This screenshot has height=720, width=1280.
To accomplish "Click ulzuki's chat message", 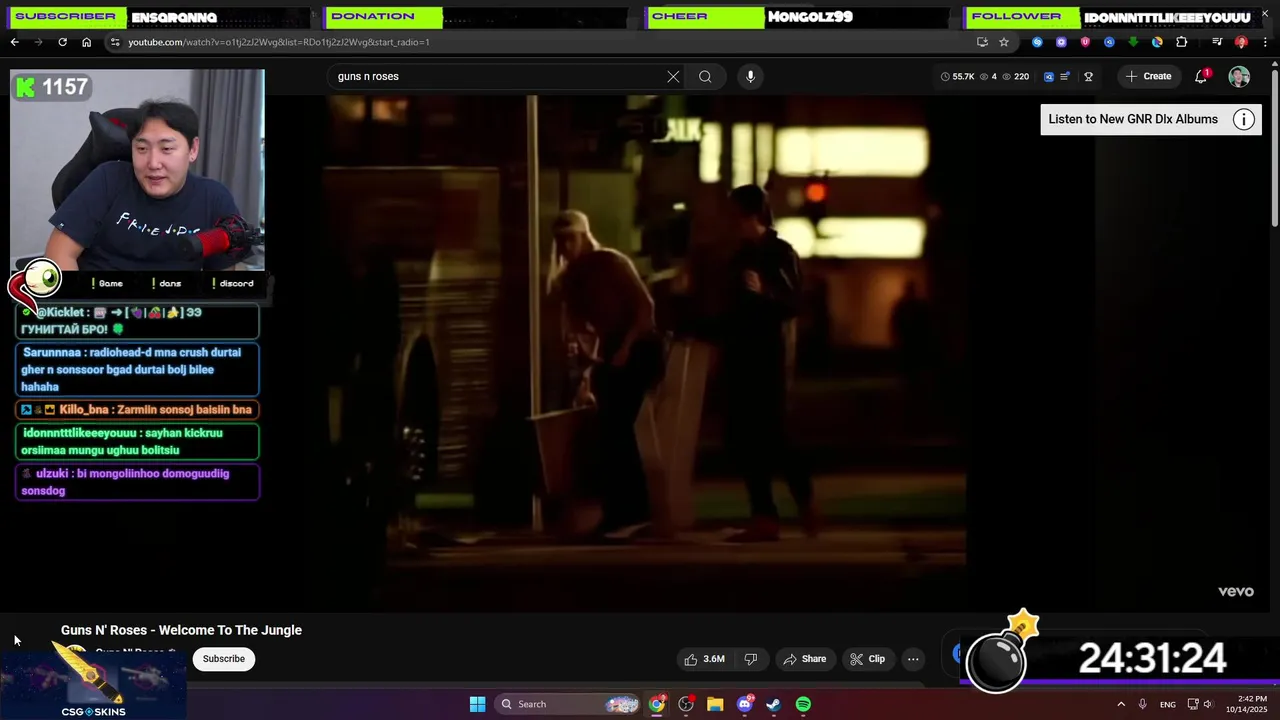I will [x=138, y=482].
